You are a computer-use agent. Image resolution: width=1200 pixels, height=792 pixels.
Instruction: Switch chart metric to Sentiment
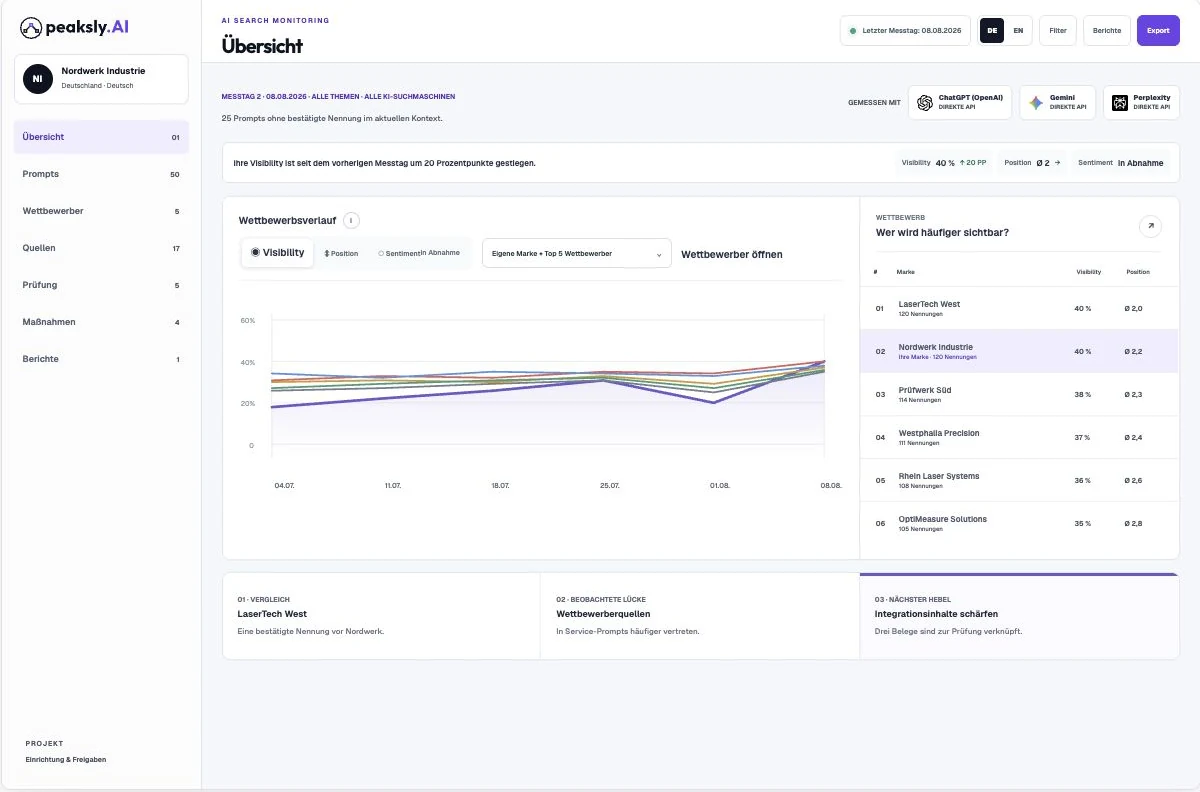(x=419, y=253)
